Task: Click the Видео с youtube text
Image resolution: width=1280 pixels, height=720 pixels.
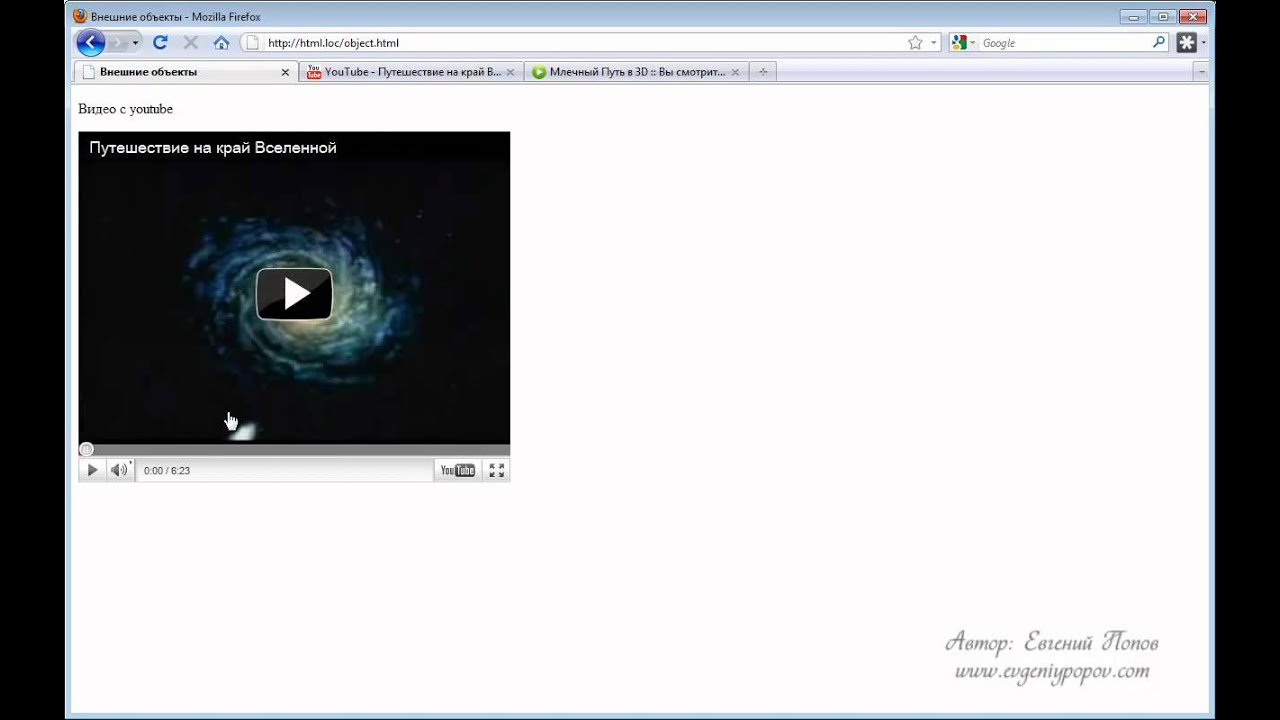Action: click(x=125, y=109)
